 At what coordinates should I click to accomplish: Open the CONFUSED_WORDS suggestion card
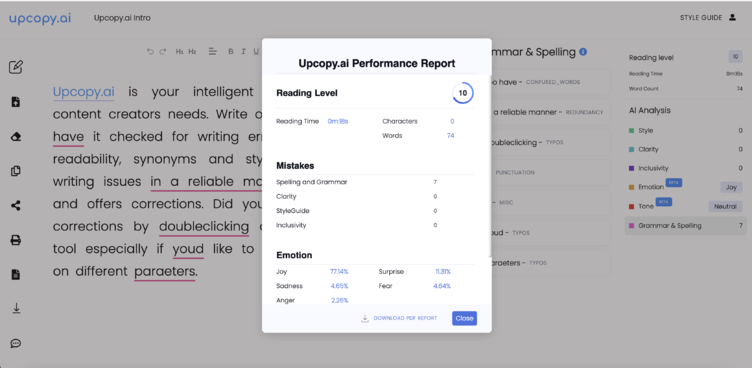point(551,82)
